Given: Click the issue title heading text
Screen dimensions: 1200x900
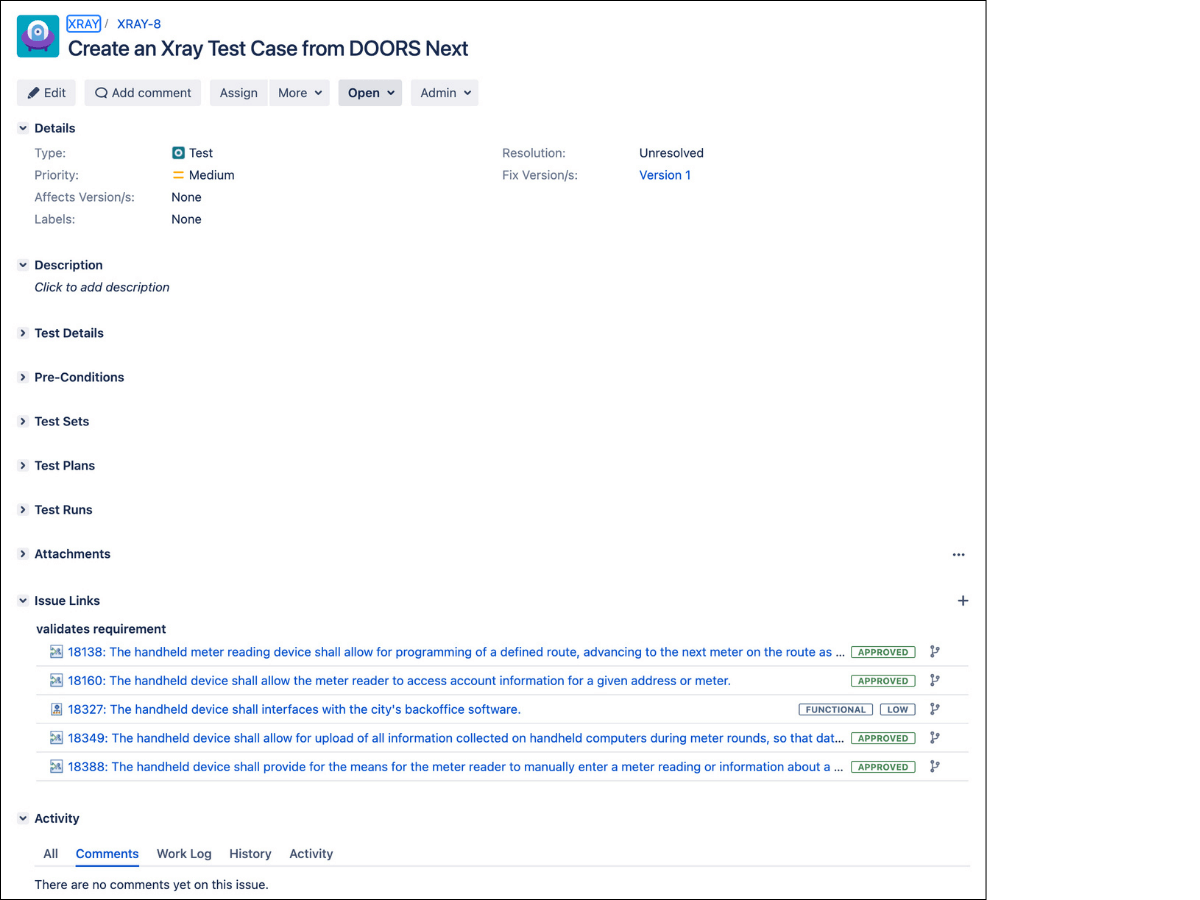Looking at the screenshot, I should click(268, 48).
